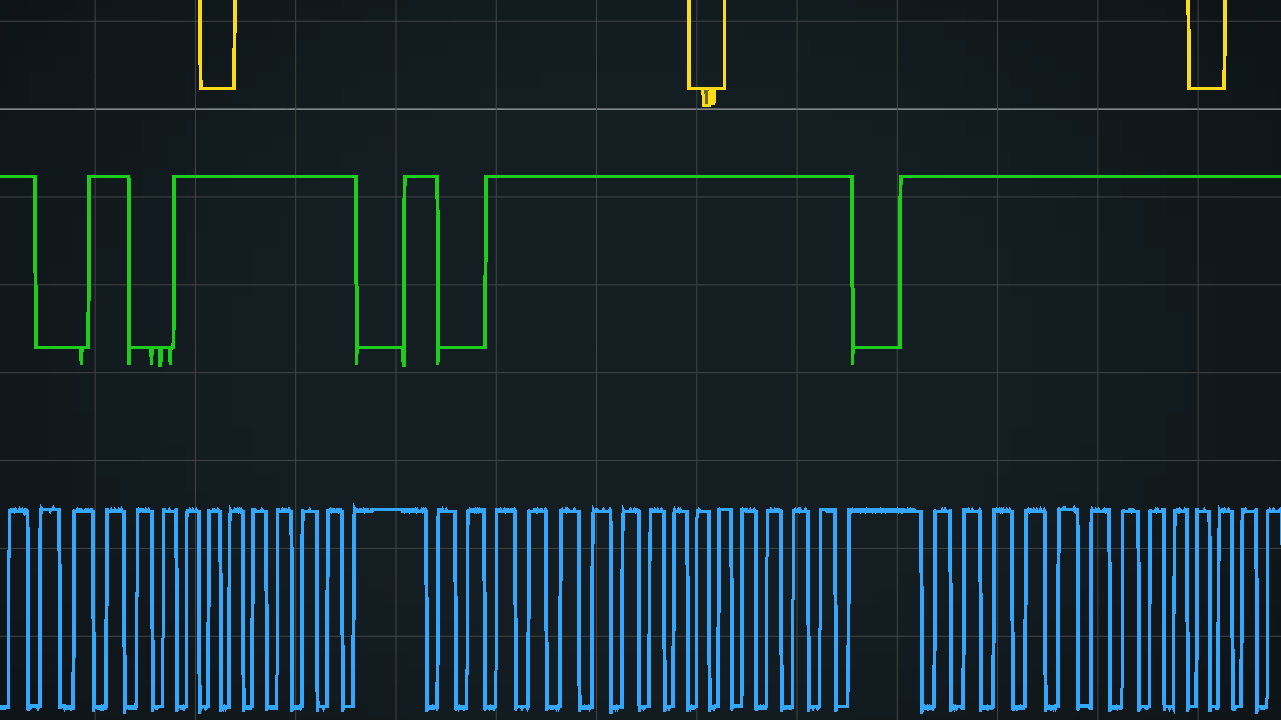Click the middle yellow pulse on top trace

706,45
